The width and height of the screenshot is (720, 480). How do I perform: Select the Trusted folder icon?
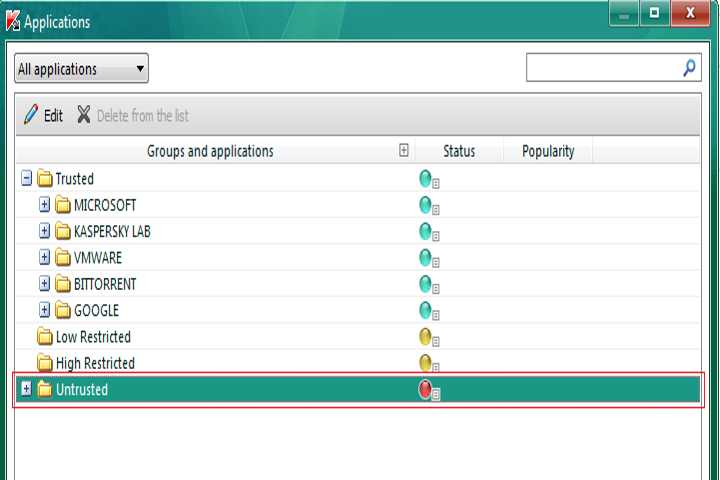(45, 178)
